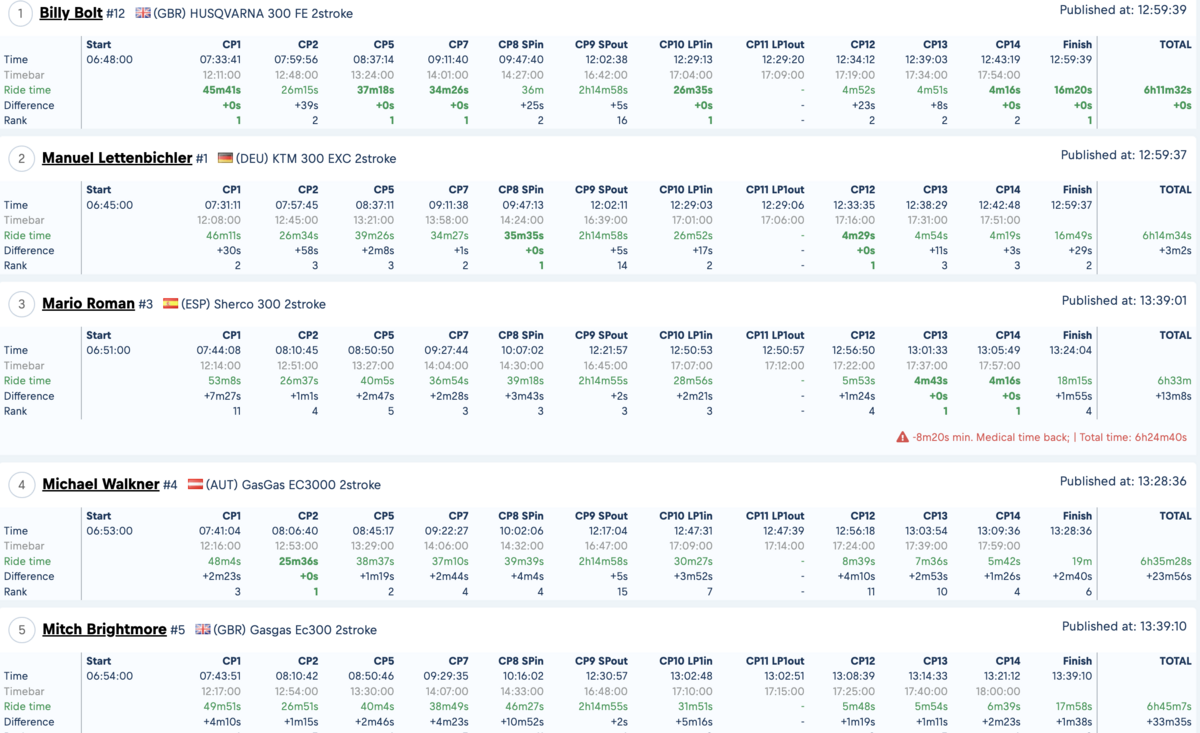Click Mario Roman's CP13 ride time 4m43s
The image size is (1200, 733).
[931, 380]
